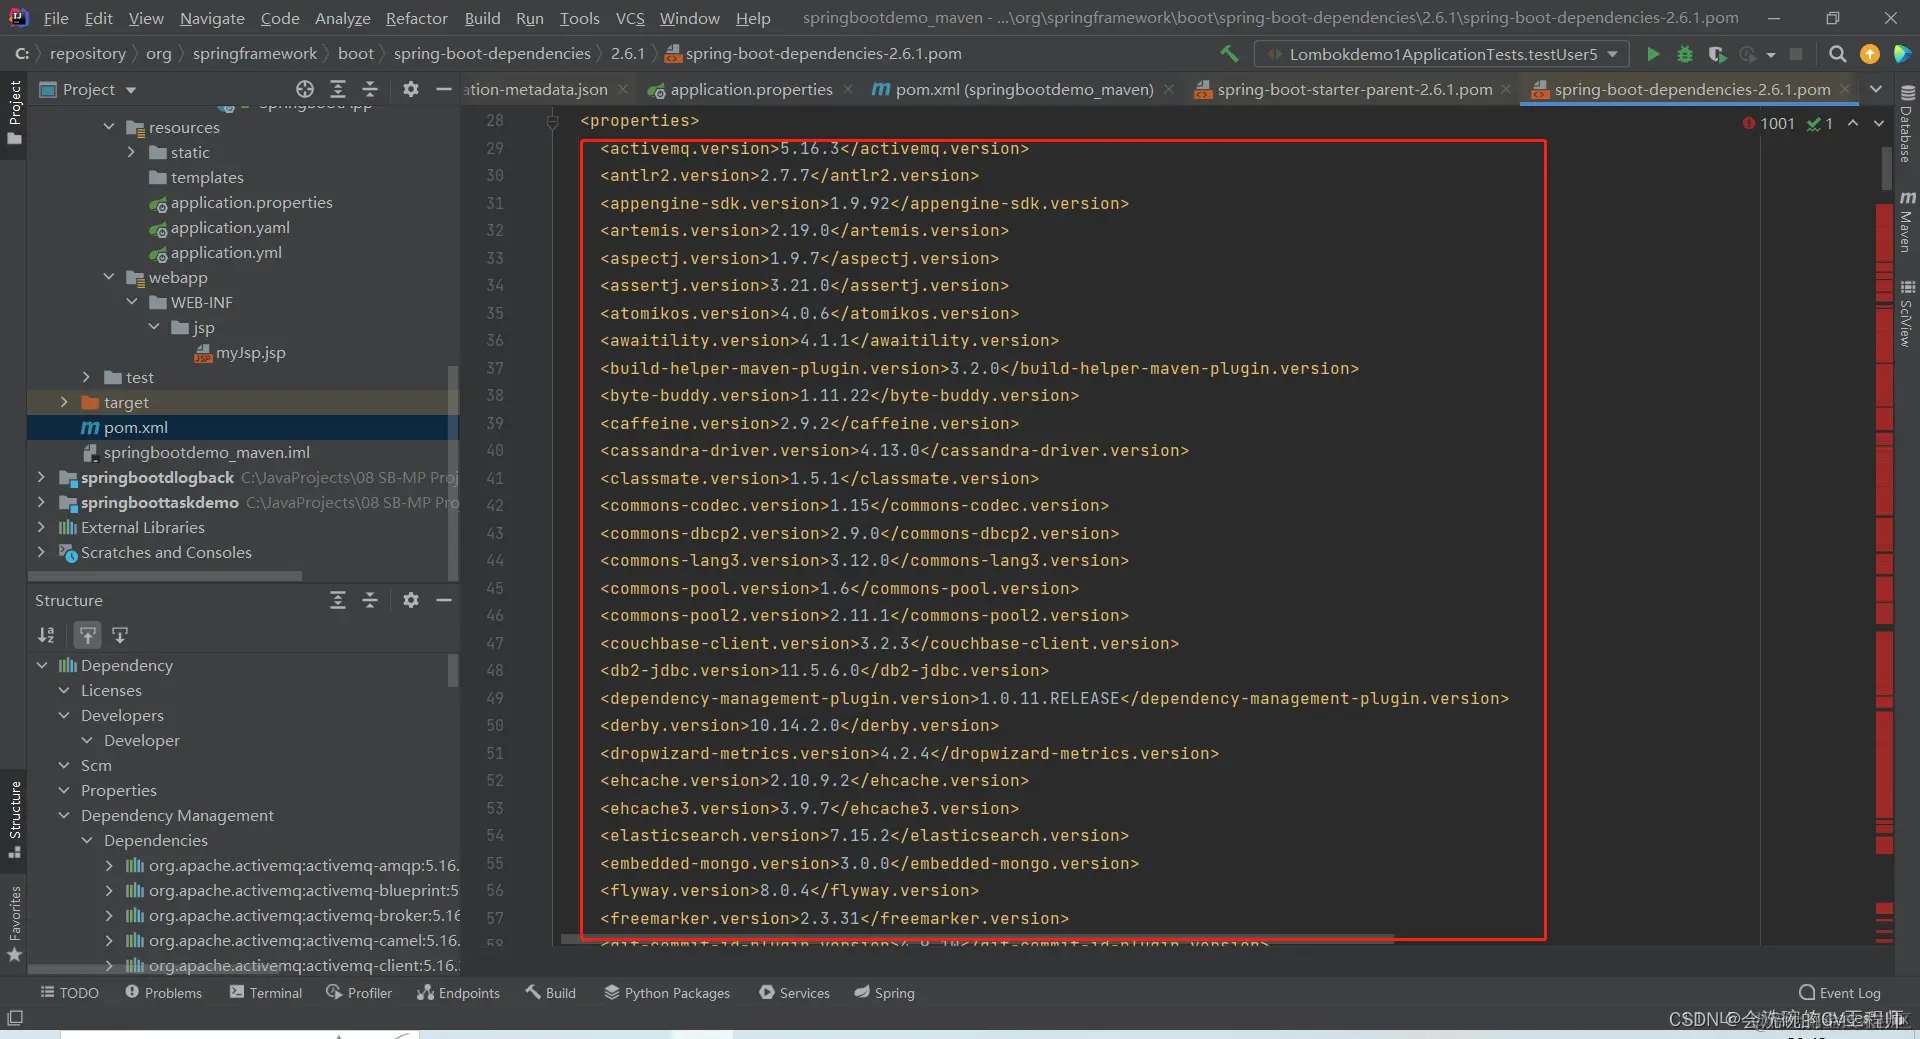1920x1039 pixels.
Task: Hide the Structure tool window
Action: (444, 600)
